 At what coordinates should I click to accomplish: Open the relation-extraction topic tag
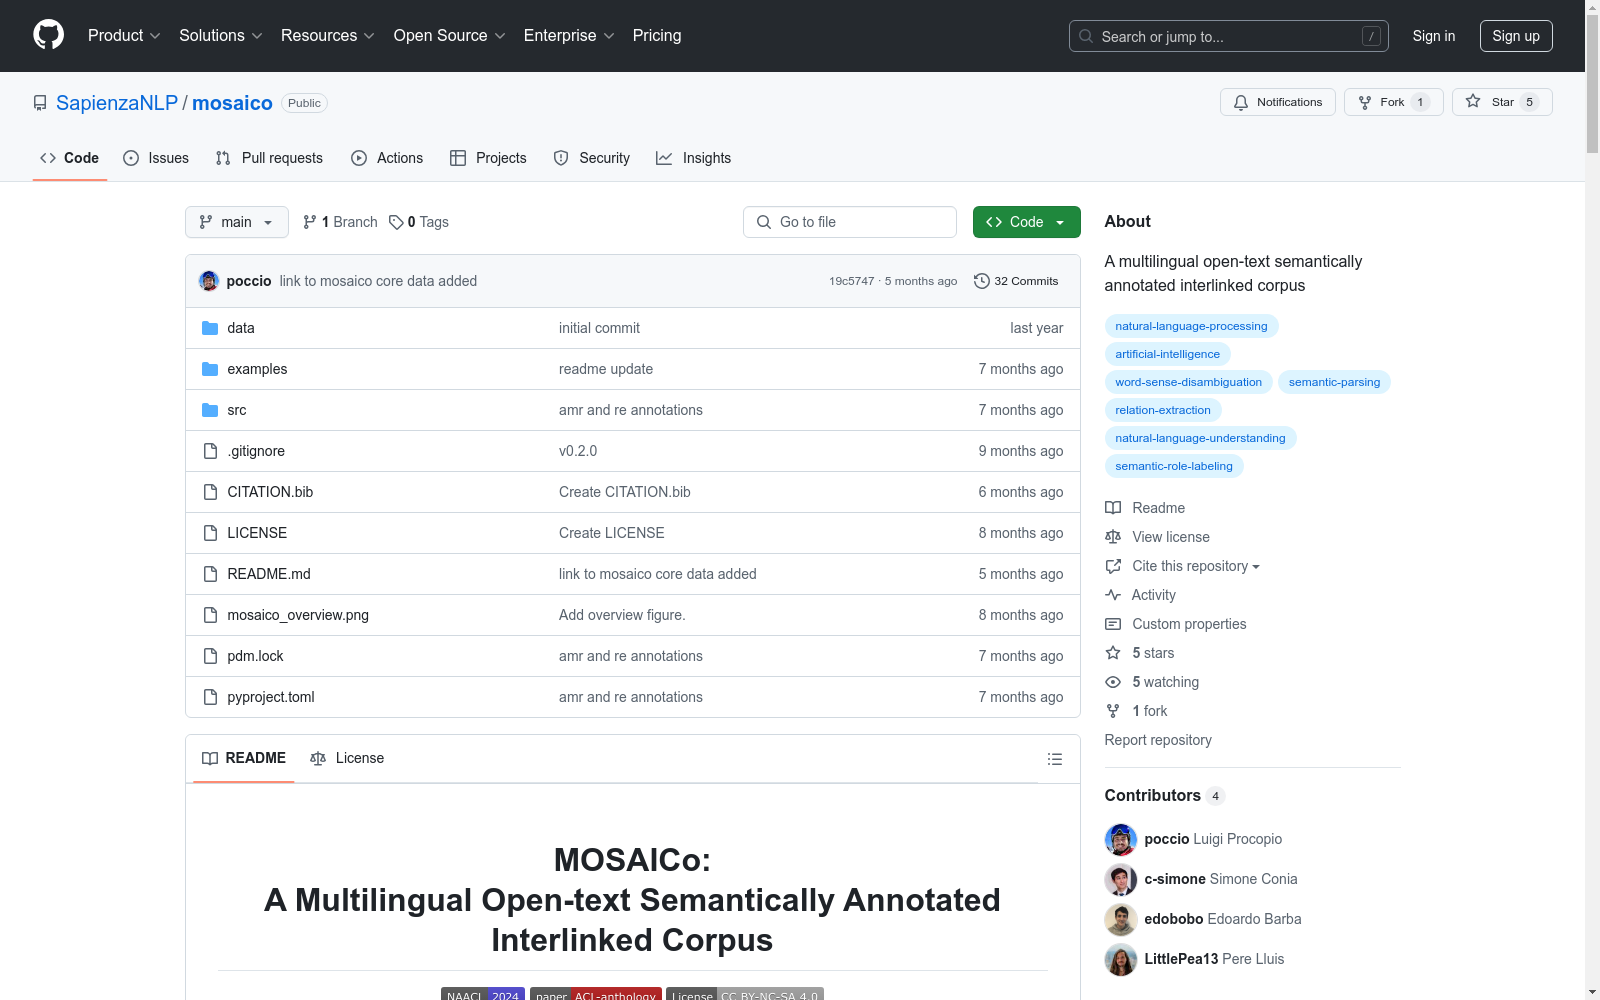(1163, 410)
